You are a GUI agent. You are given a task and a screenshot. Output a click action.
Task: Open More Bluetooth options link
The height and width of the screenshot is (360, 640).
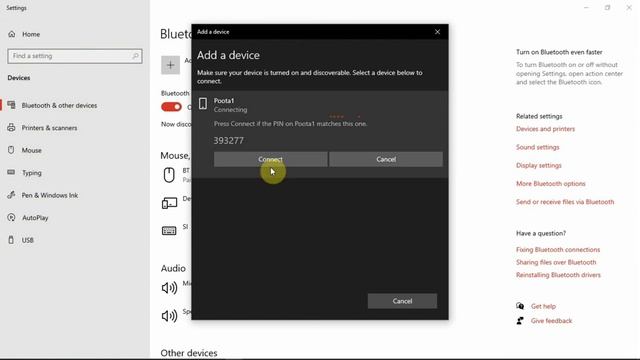(551, 184)
